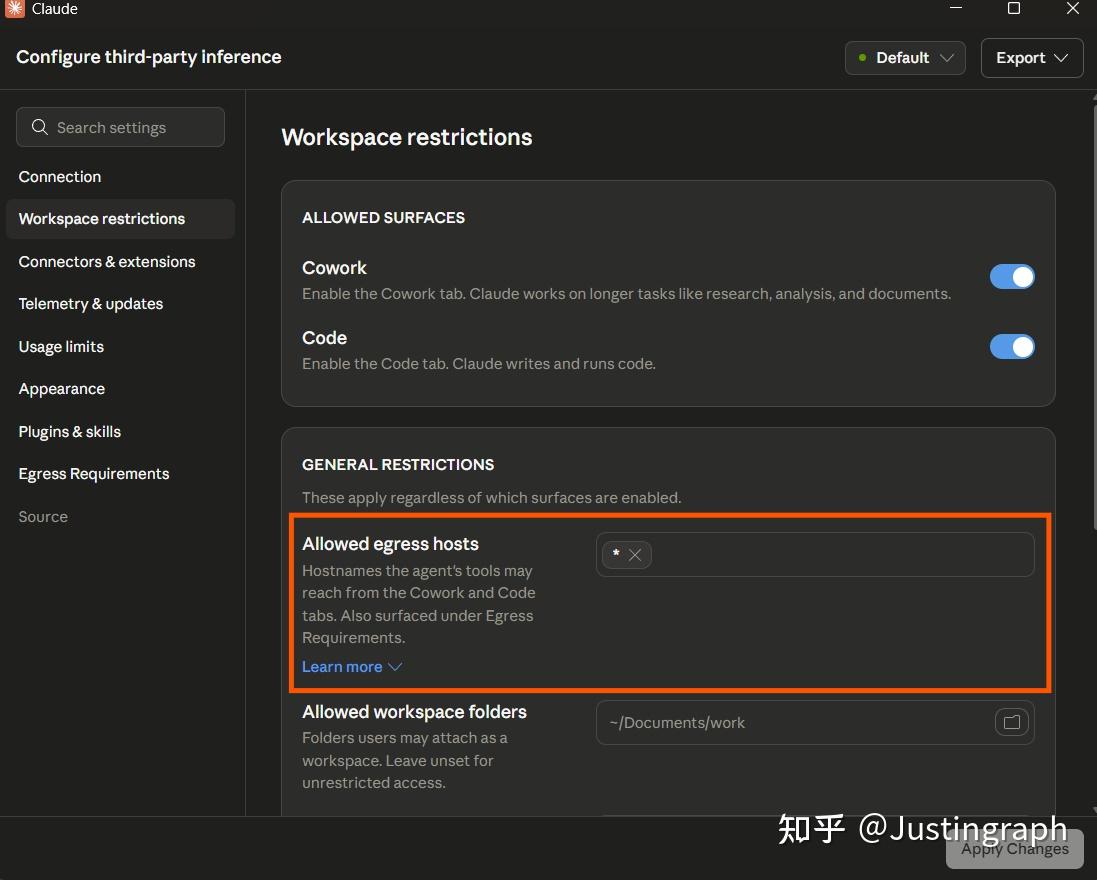1097x880 pixels.
Task: Select Telemetry & updates in sidebar
Action: pyautogui.click(x=91, y=304)
